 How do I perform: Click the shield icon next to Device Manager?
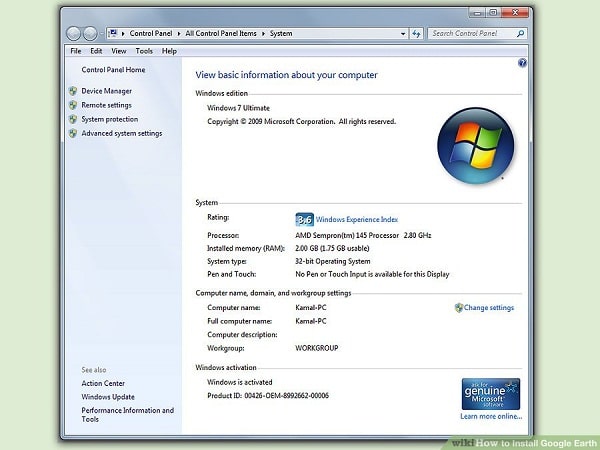coord(73,91)
